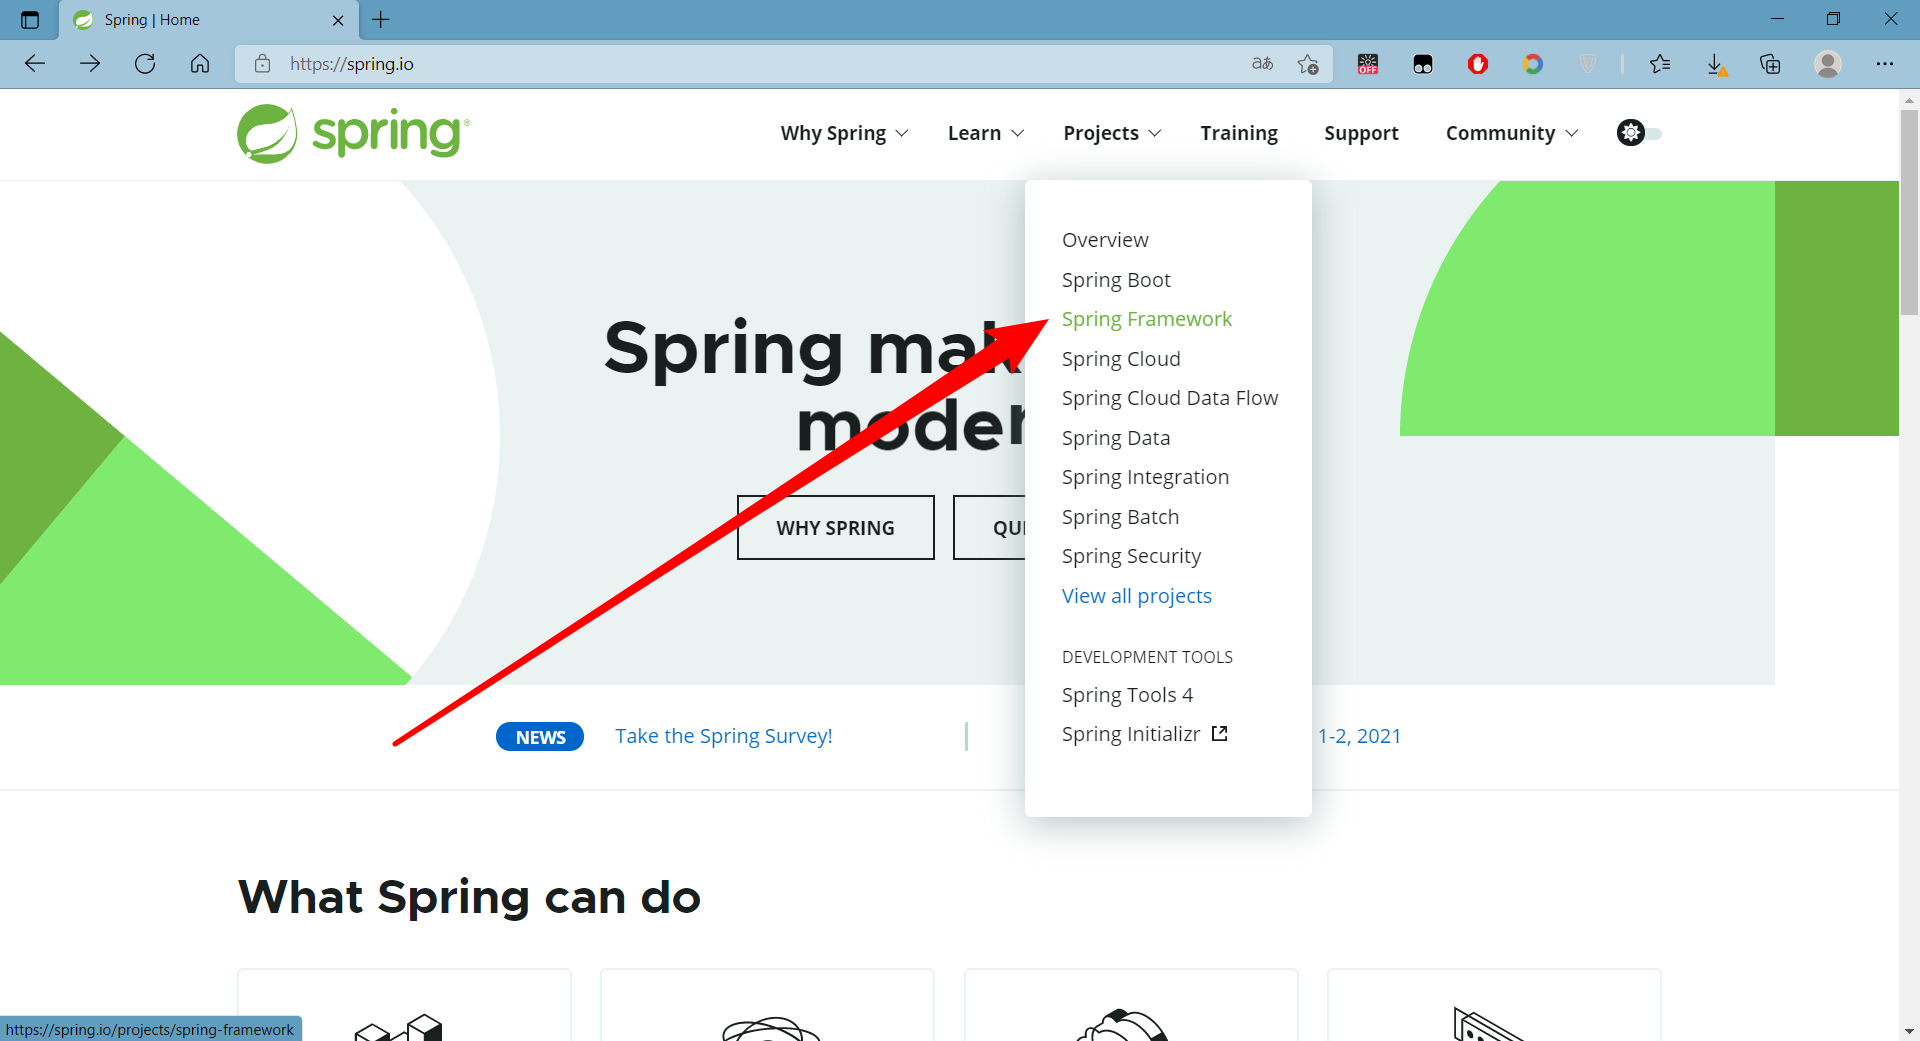Open the Take the Spring Survey link
1920x1041 pixels.
click(723, 736)
